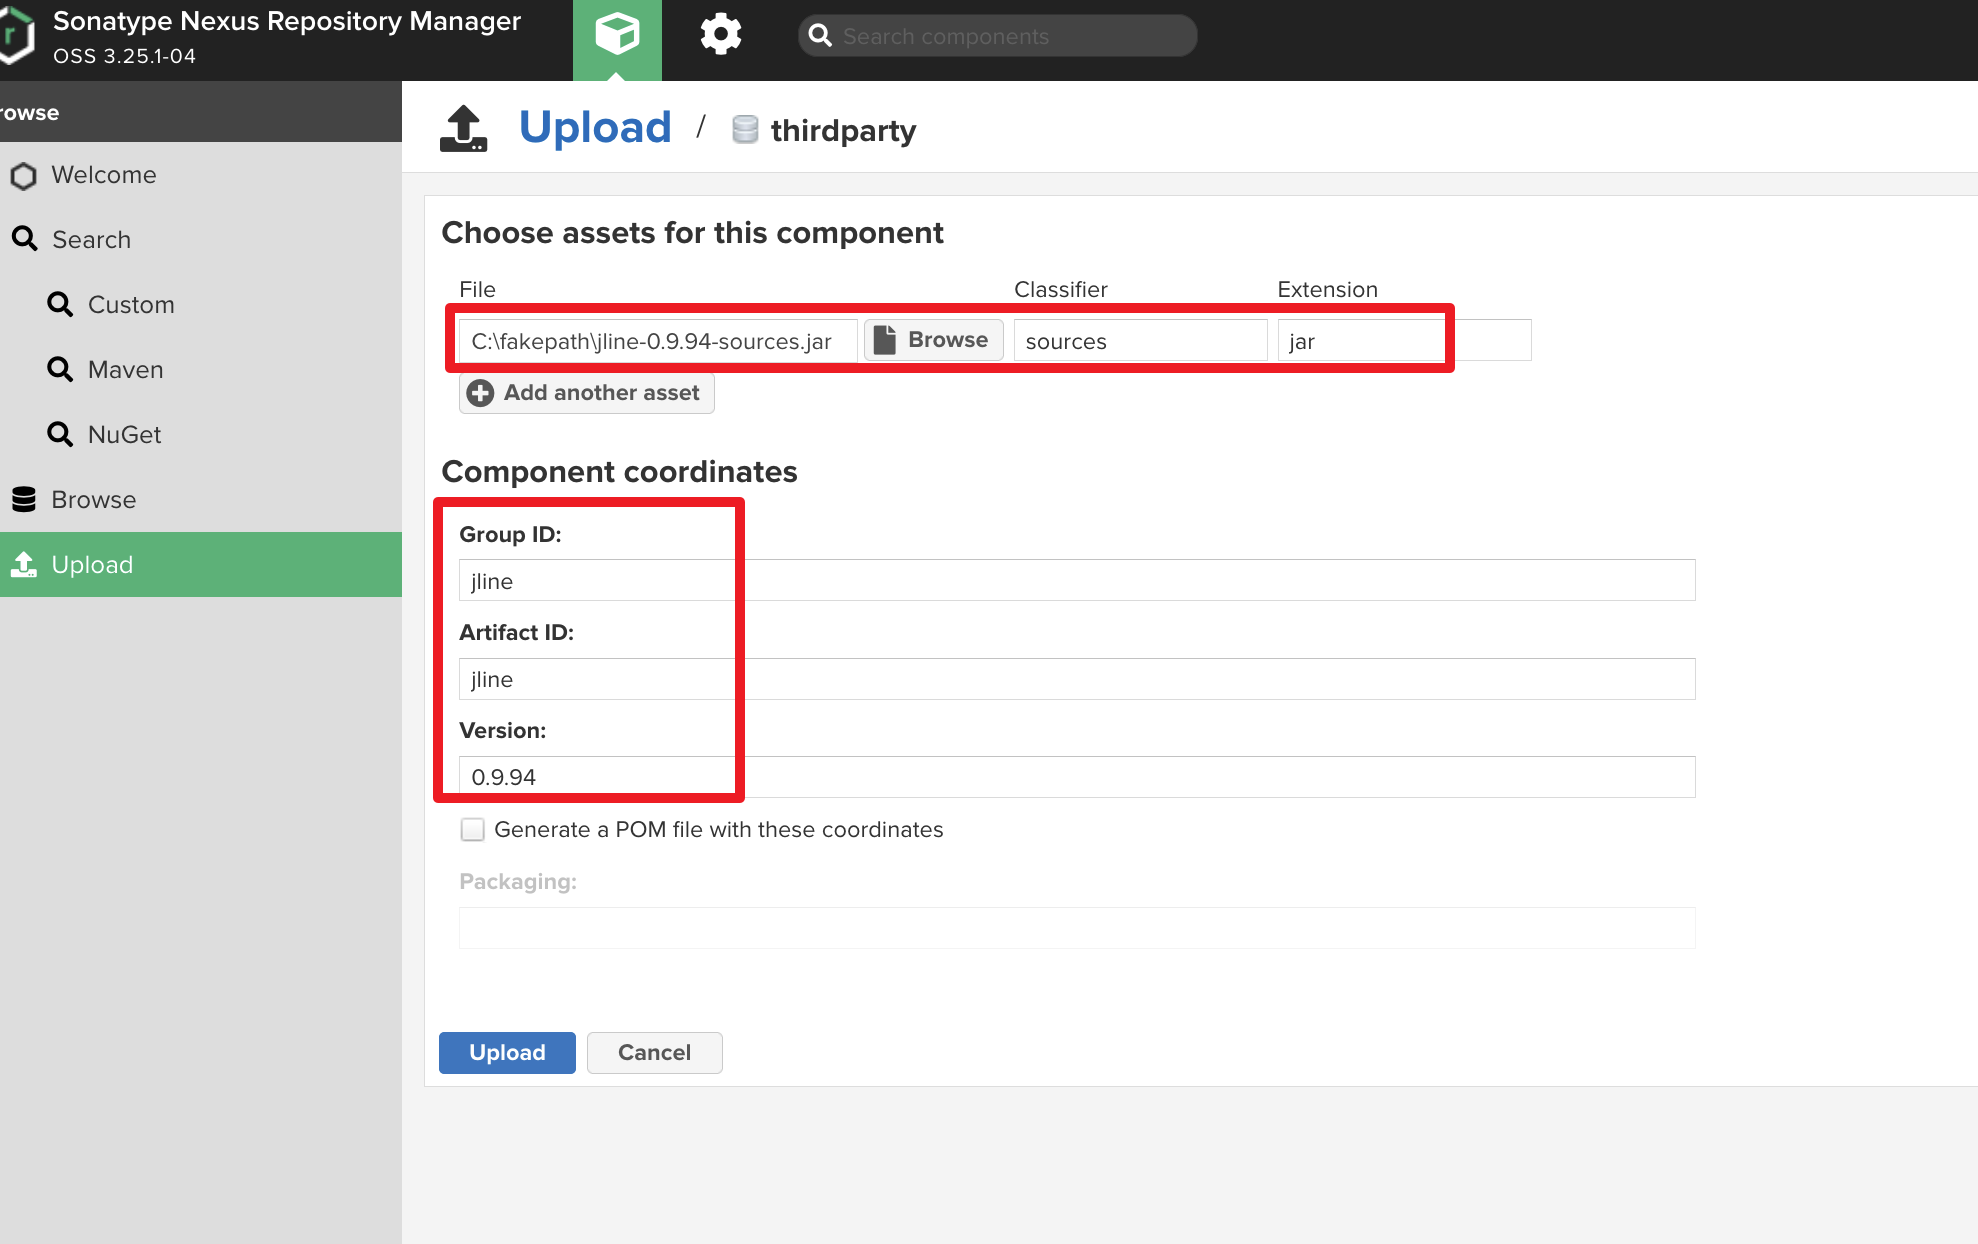Click the plus icon on Add another asset
Screen dimensions: 1978x1244
coord(481,393)
